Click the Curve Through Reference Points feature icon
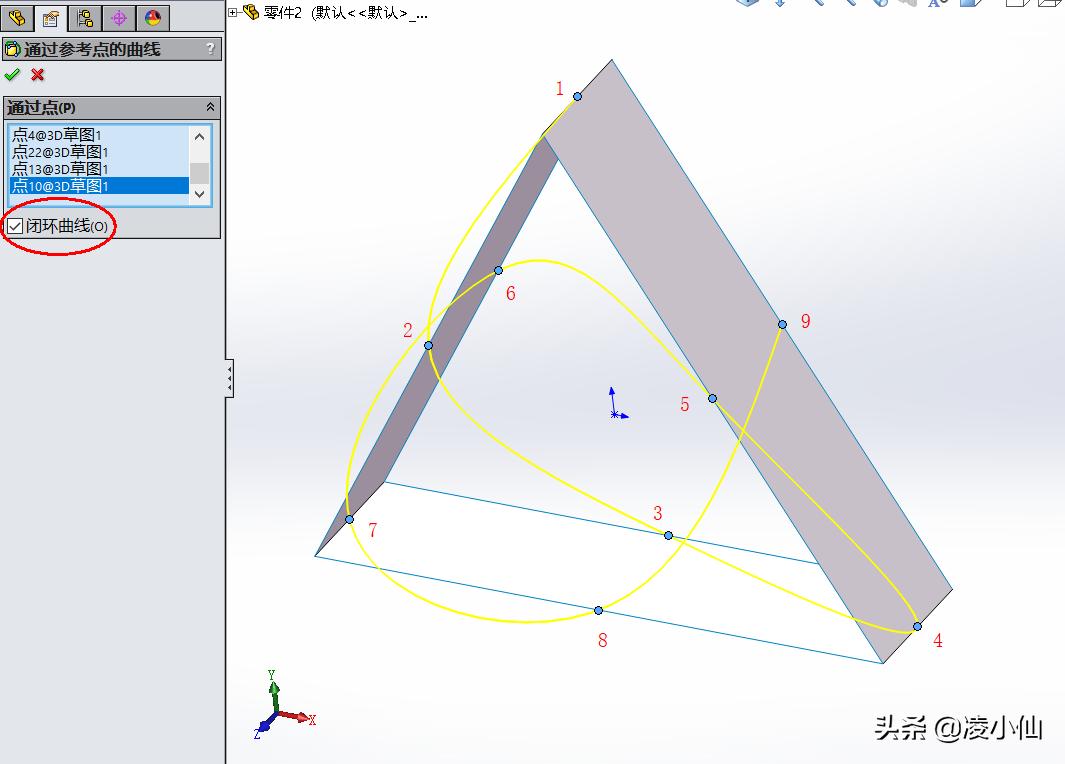Screen dimensions: 1065x764 coord(13,48)
